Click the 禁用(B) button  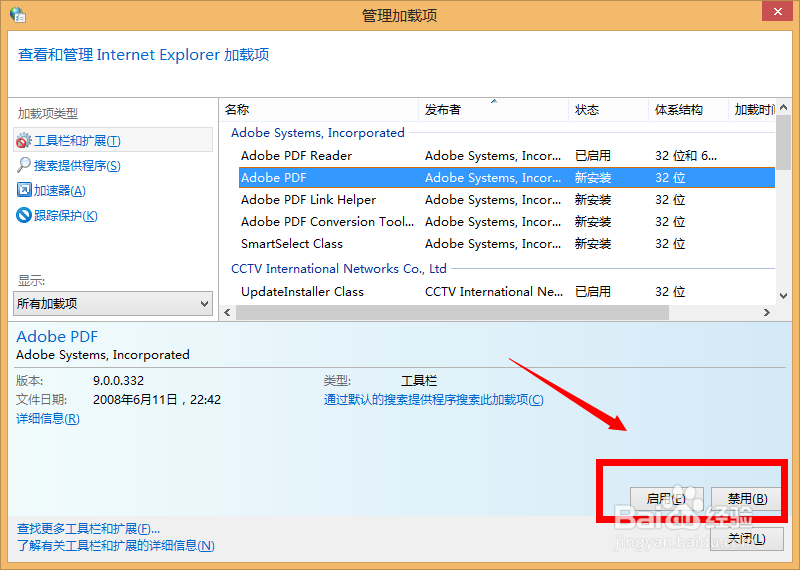click(746, 498)
